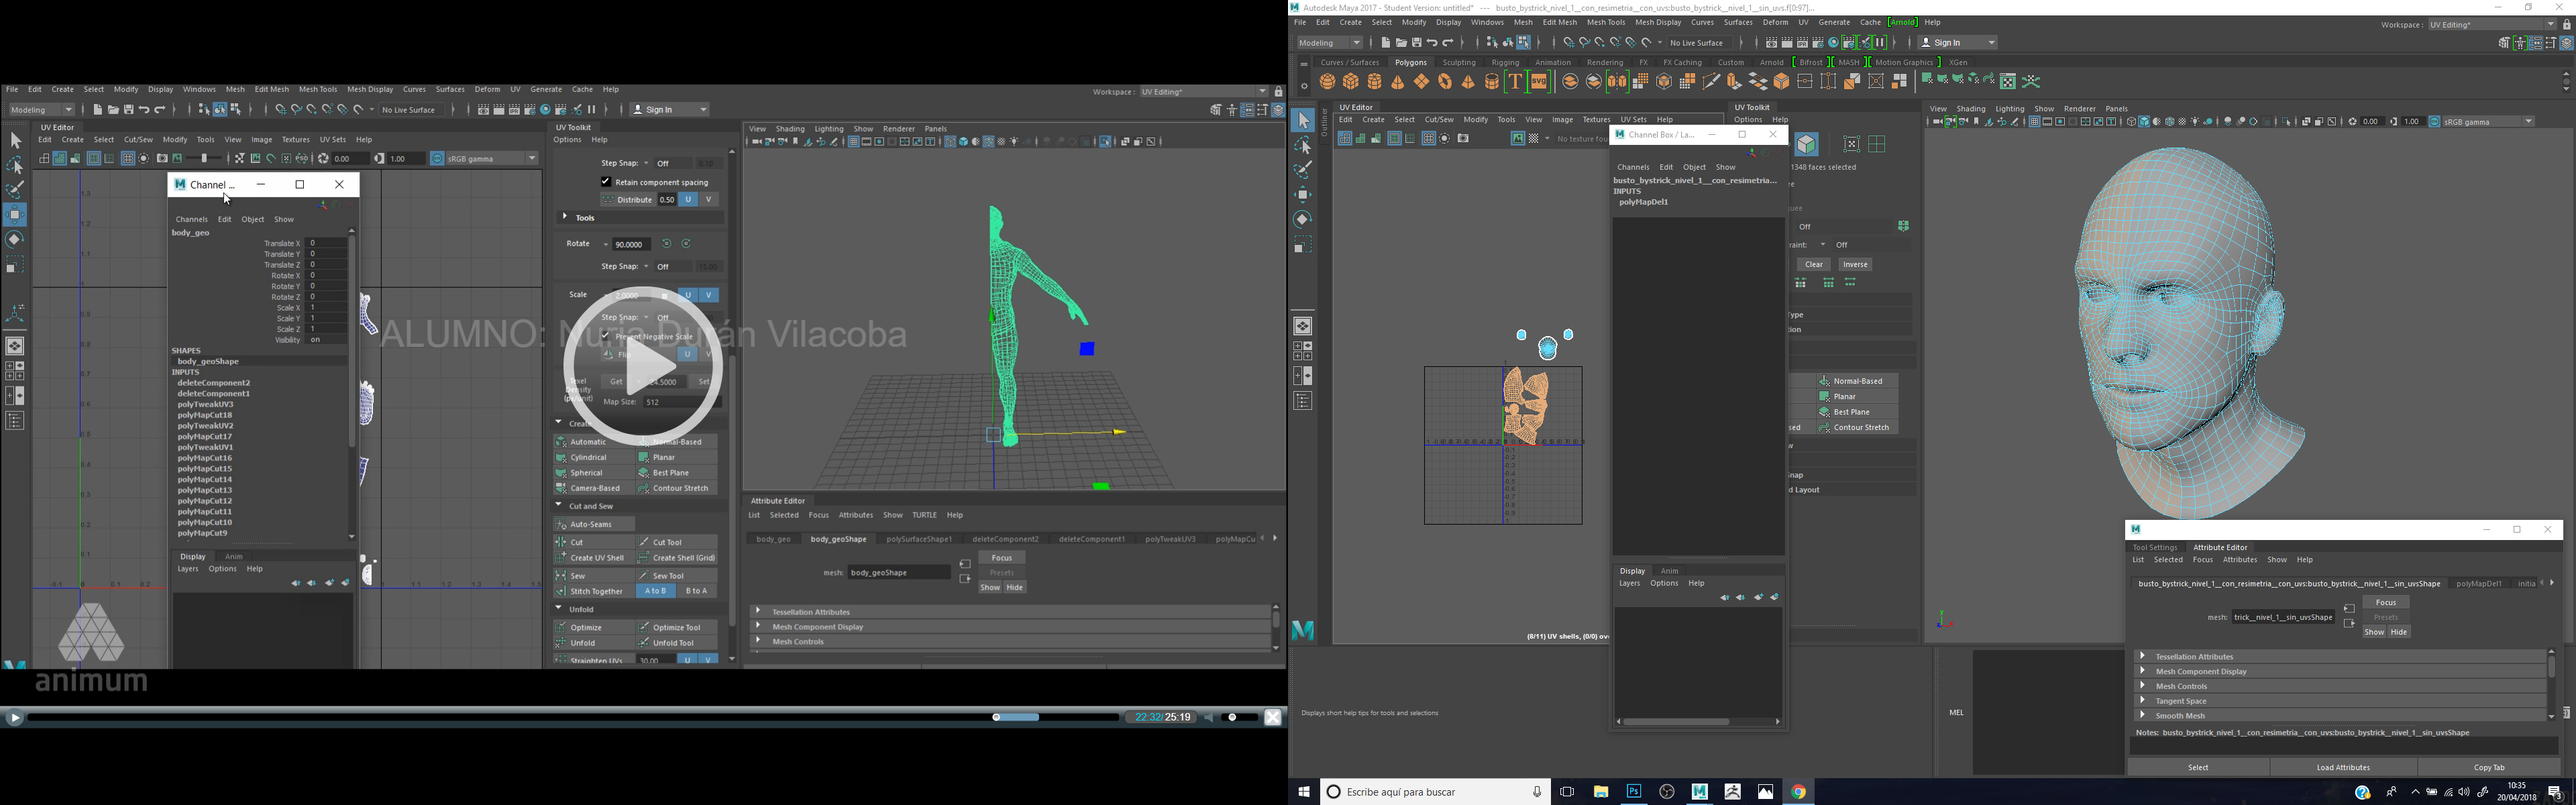
Task: Open the Modeling menu set dropdown
Action: 1330,43
